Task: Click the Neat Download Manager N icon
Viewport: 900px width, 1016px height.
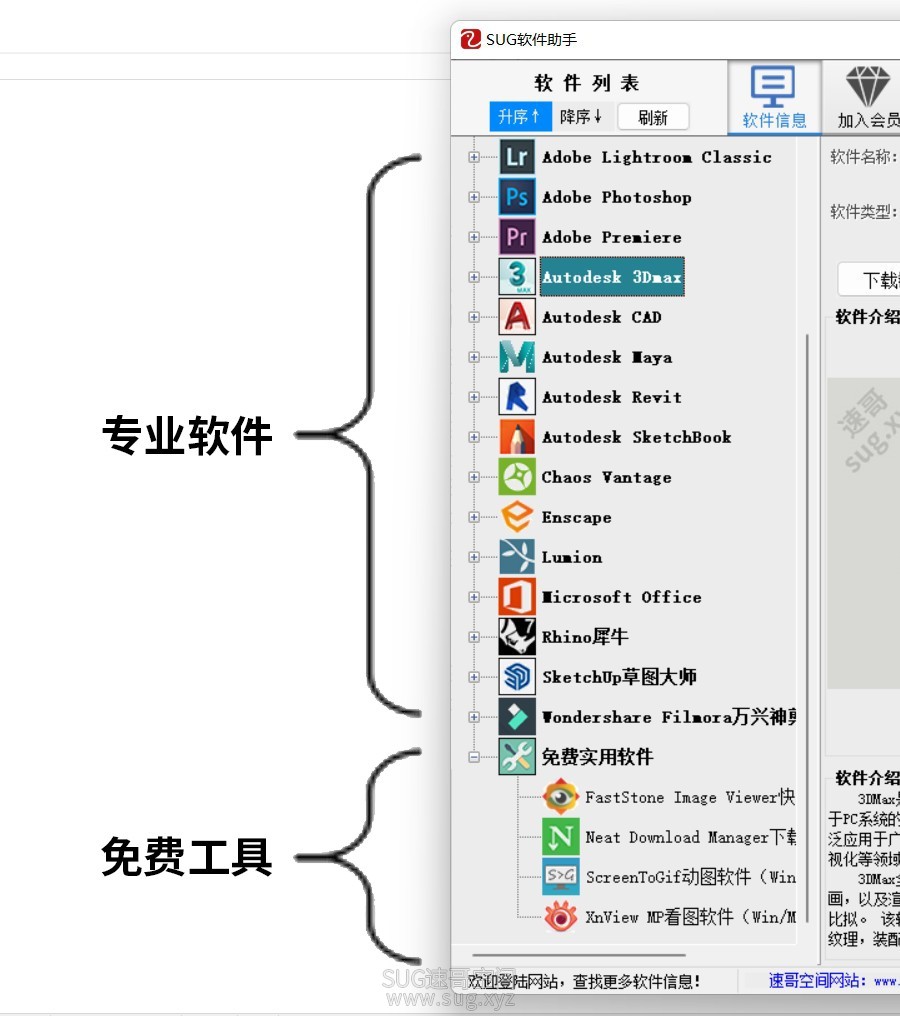Action: tap(560, 837)
